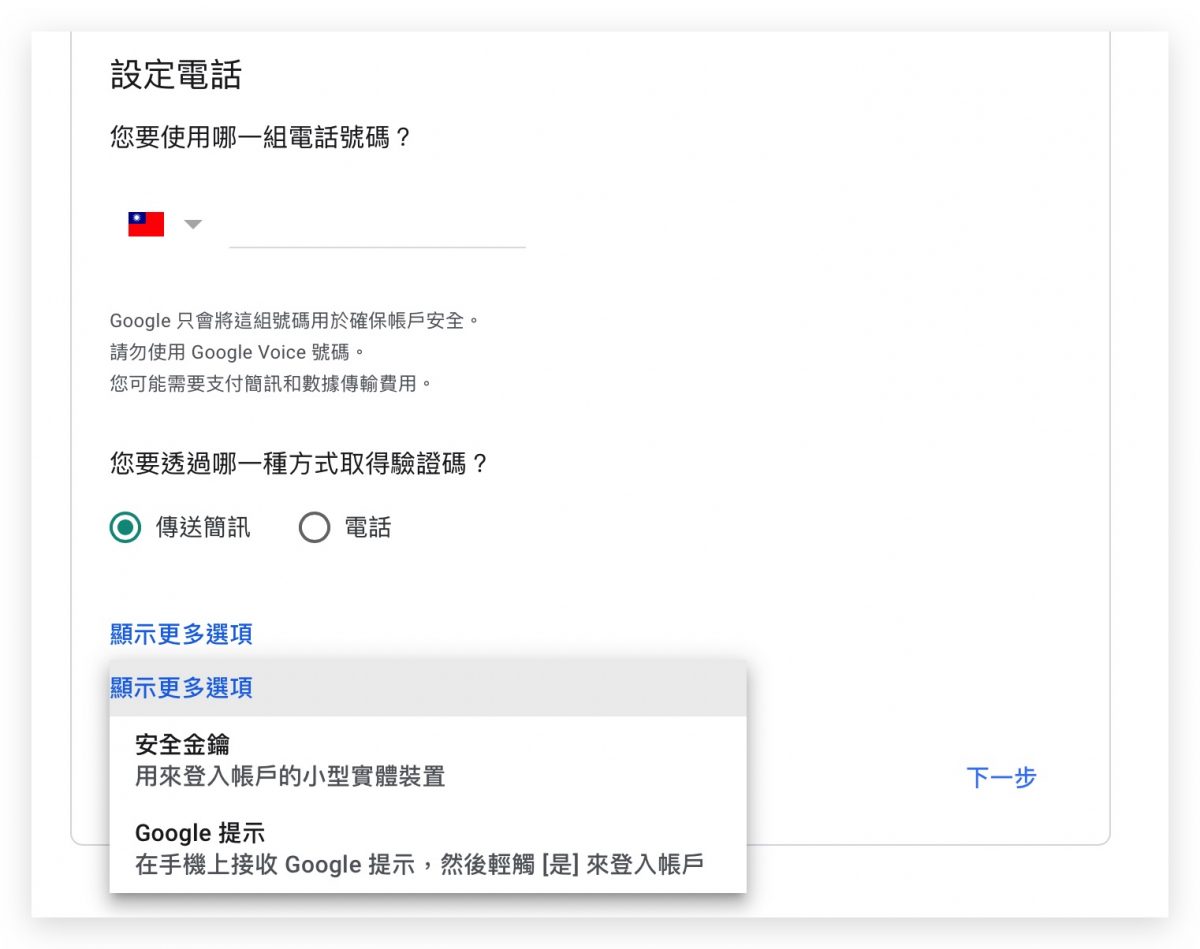Select the 傳送簡訊 radio button
Screen dimensions: 1200x949
pos(125,527)
